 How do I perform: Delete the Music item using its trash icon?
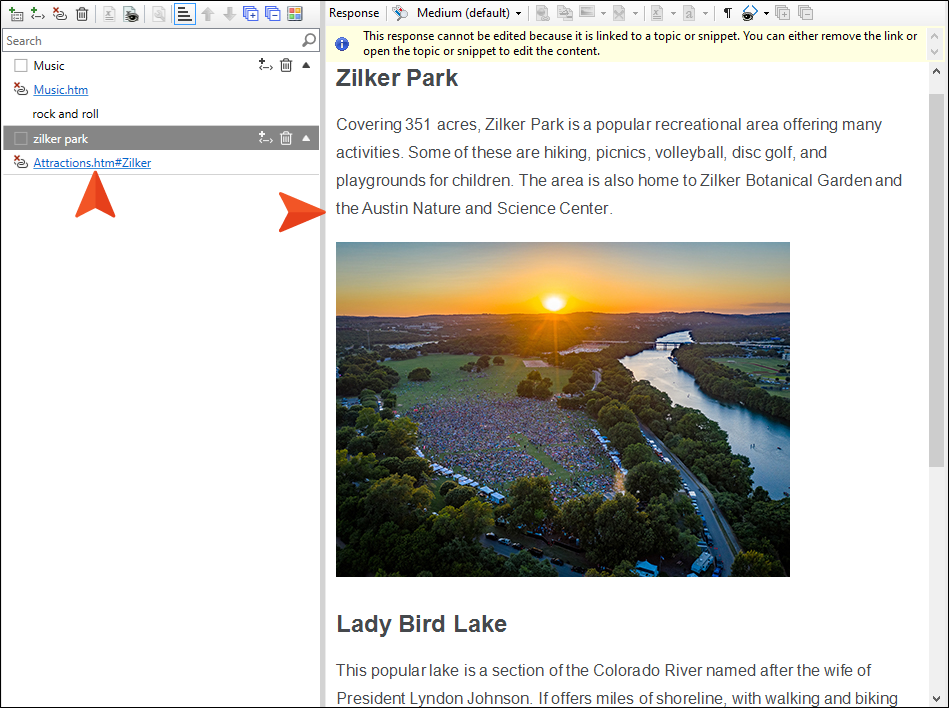click(286, 65)
